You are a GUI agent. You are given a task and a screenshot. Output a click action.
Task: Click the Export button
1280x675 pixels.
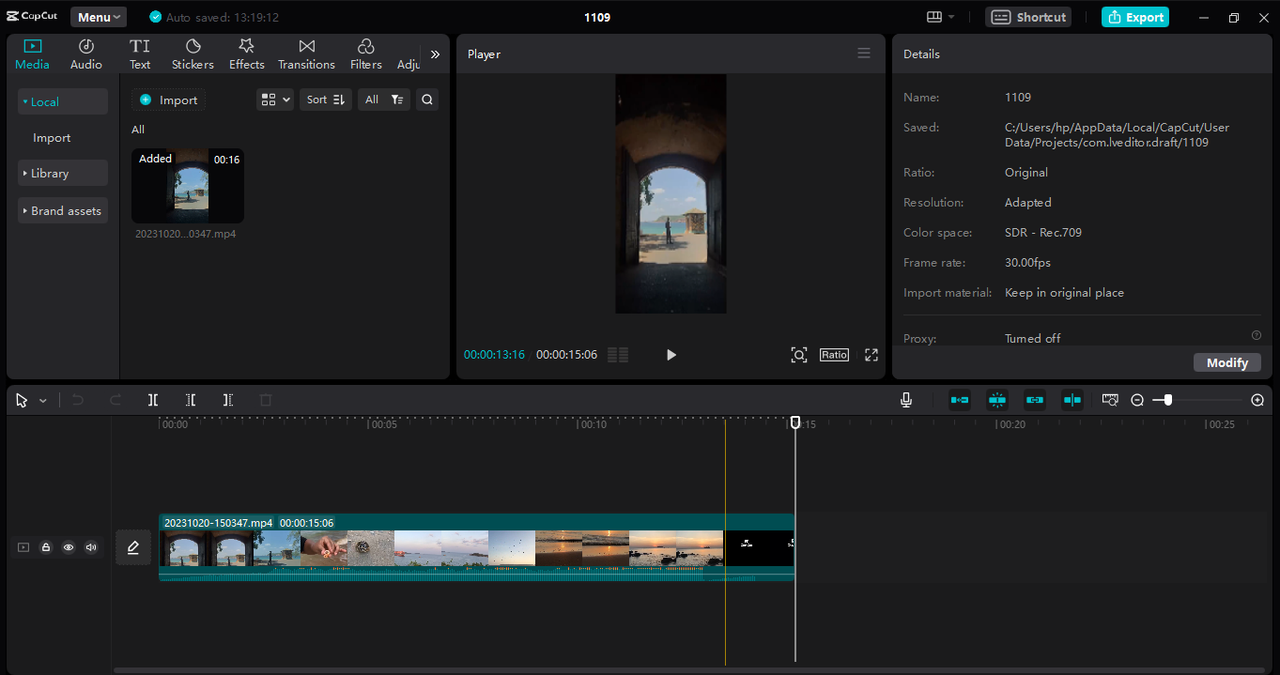(x=1135, y=17)
